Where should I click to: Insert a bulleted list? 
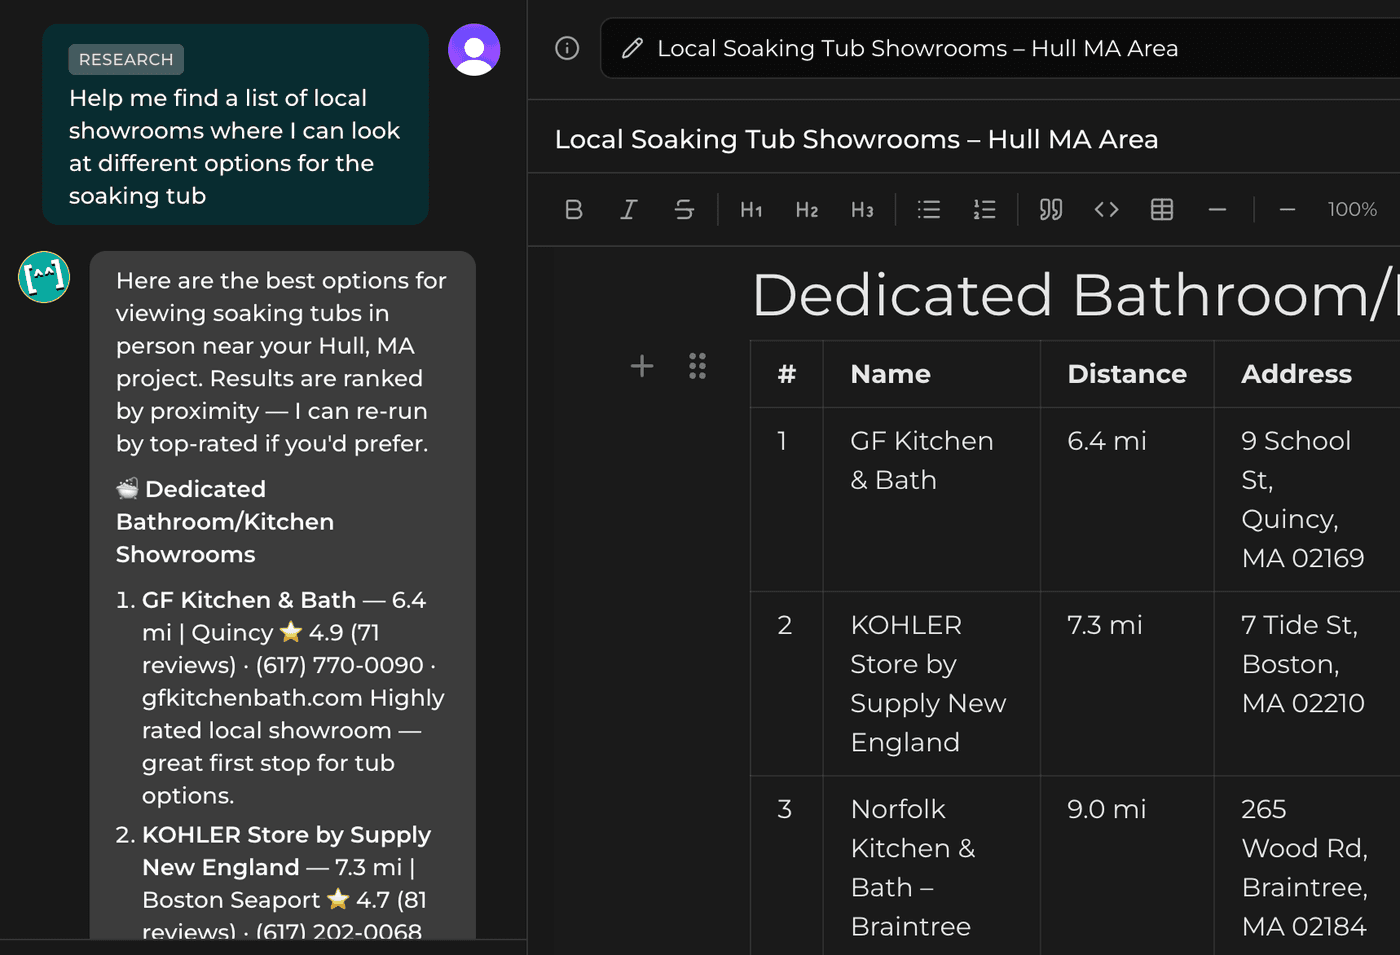pyautogui.click(x=929, y=210)
